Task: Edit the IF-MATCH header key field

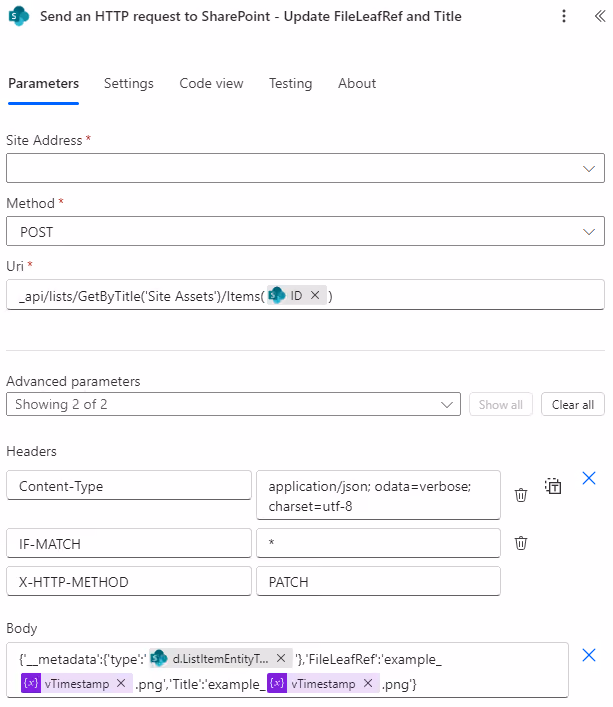Action: (129, 543)
